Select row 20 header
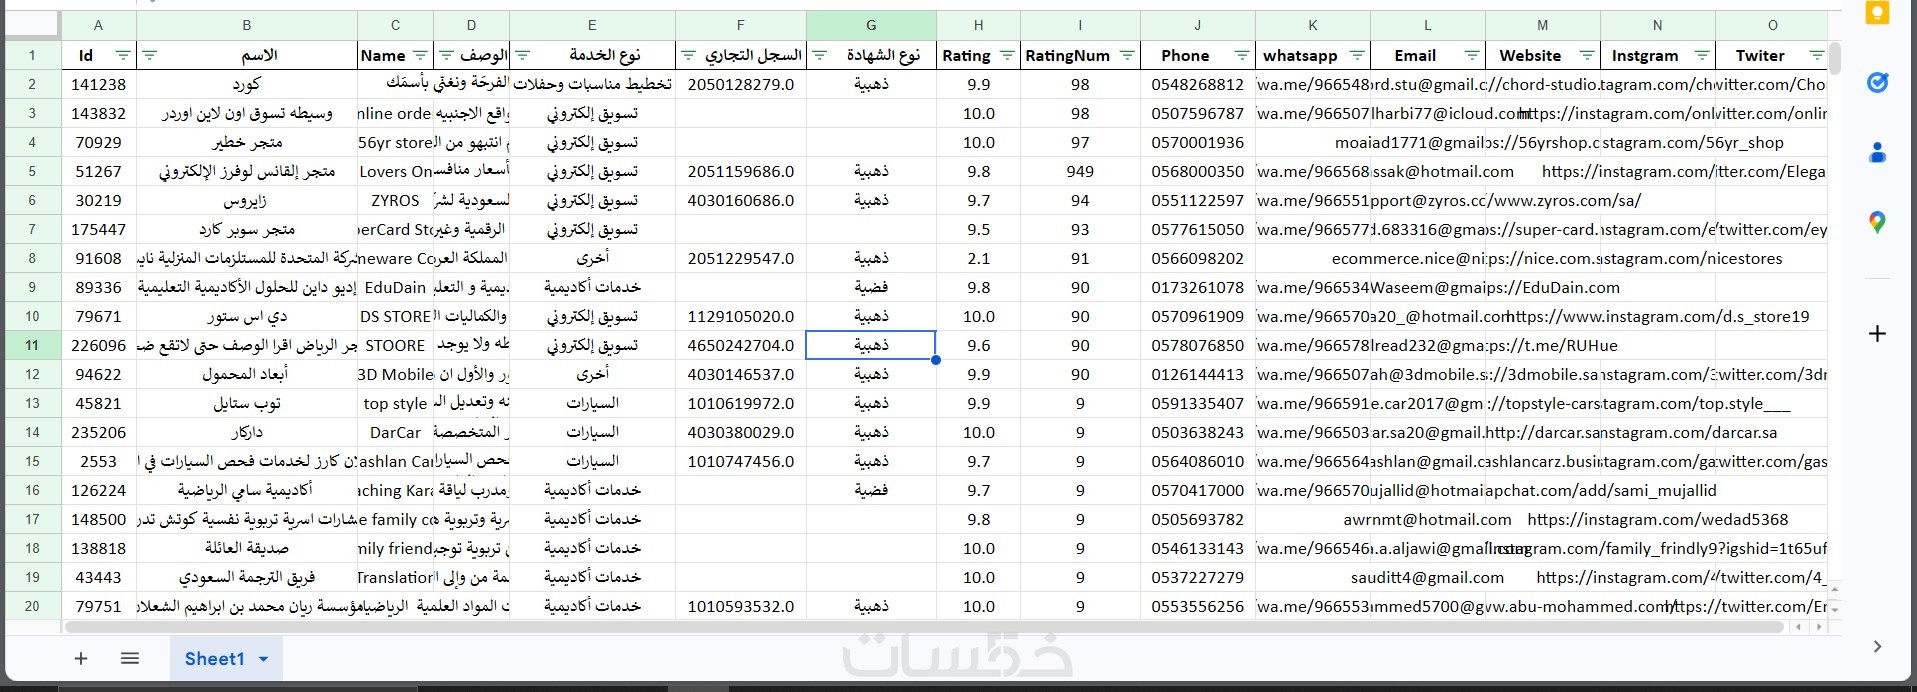The width and height of the screenshot is (1917, 692). pos(32,606)
